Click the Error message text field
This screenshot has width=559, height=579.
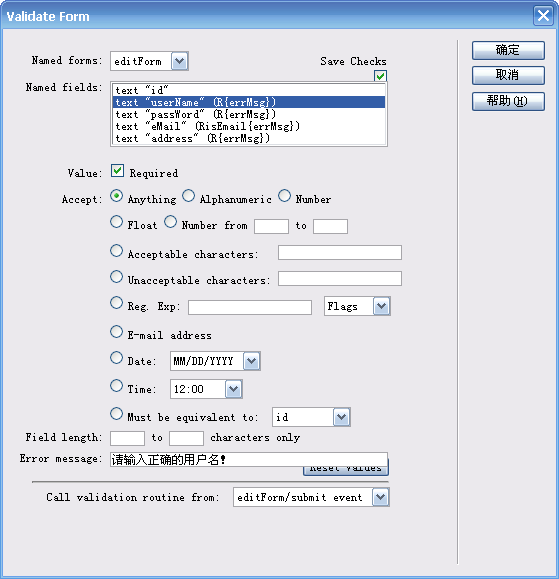tap(249, 459)
